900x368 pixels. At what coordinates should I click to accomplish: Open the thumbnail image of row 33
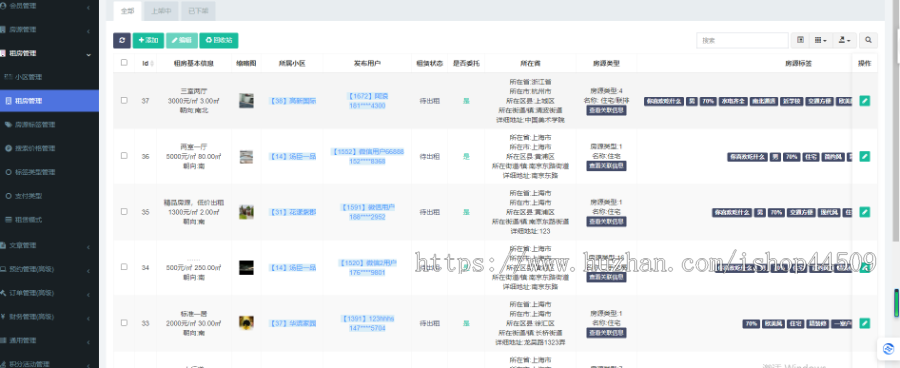(x=246, y=323)
